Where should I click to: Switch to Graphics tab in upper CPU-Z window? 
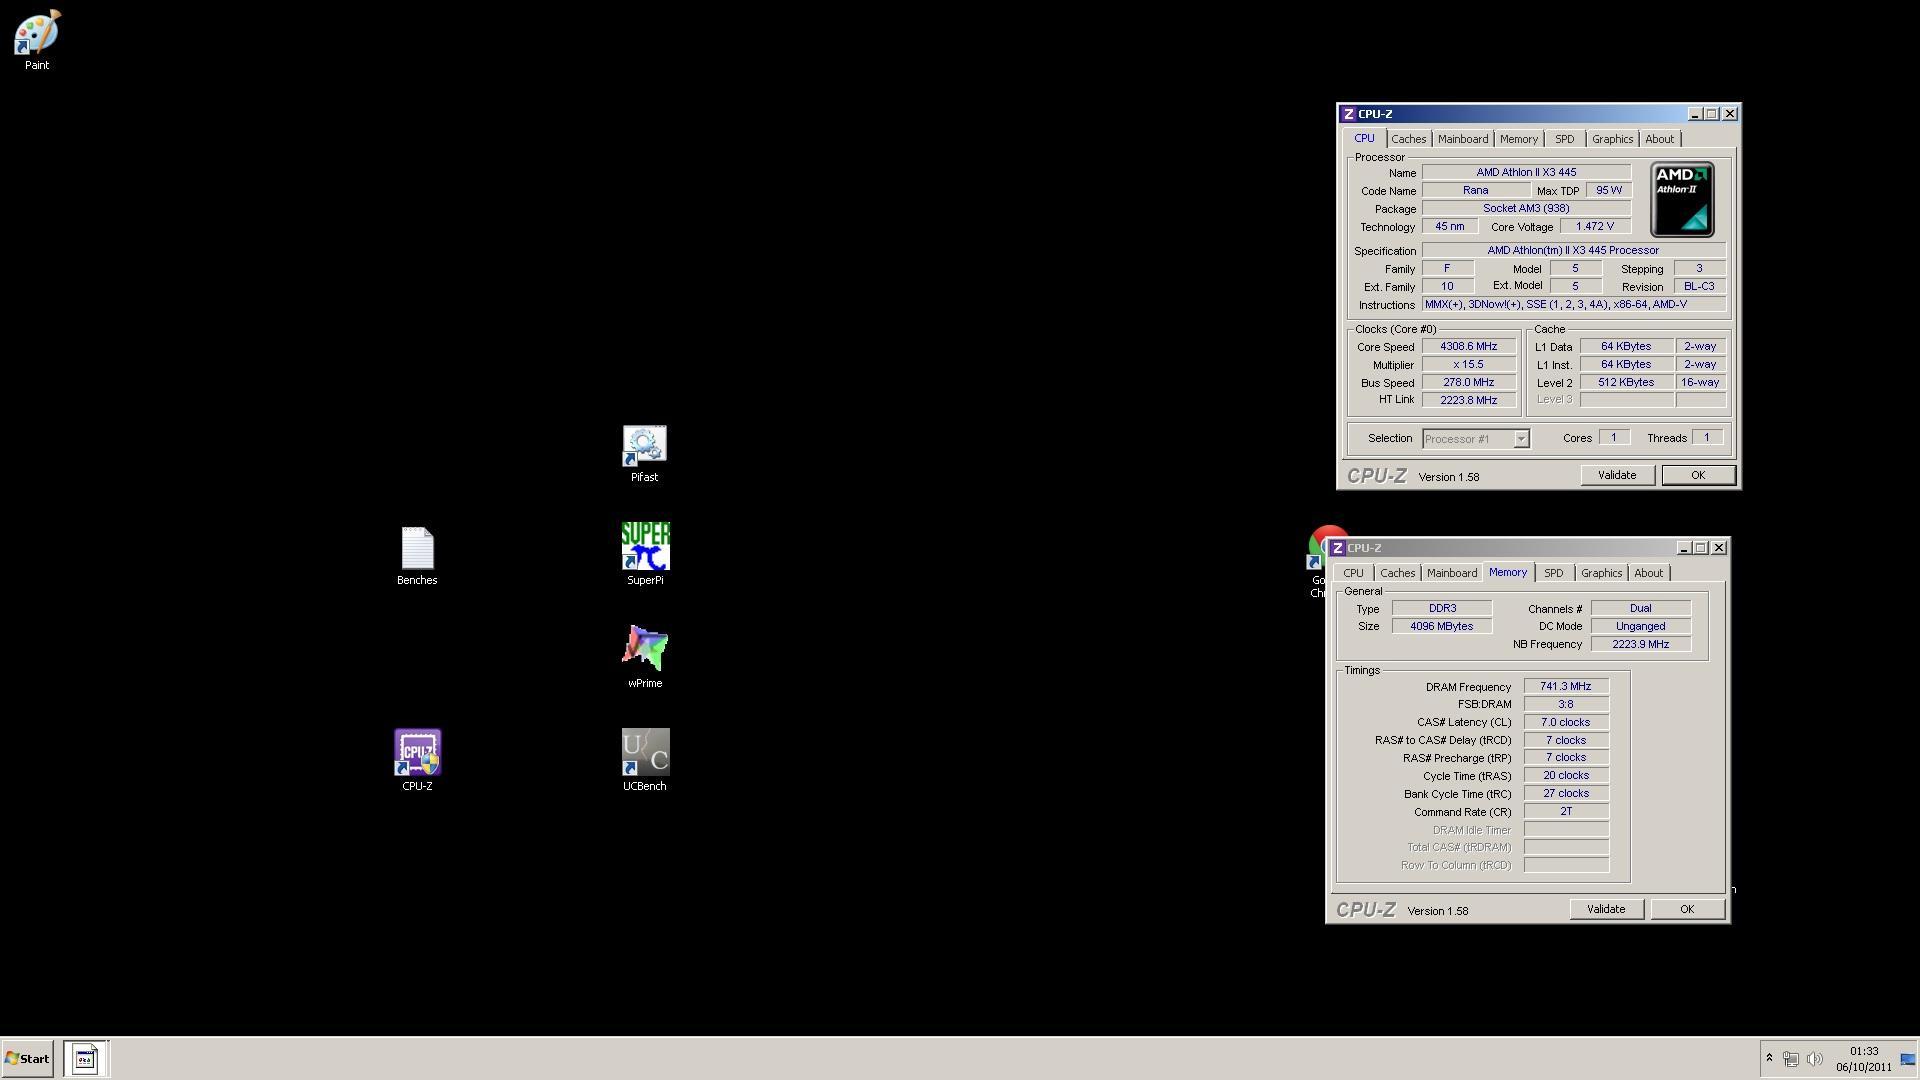[x=1612, y=139]
